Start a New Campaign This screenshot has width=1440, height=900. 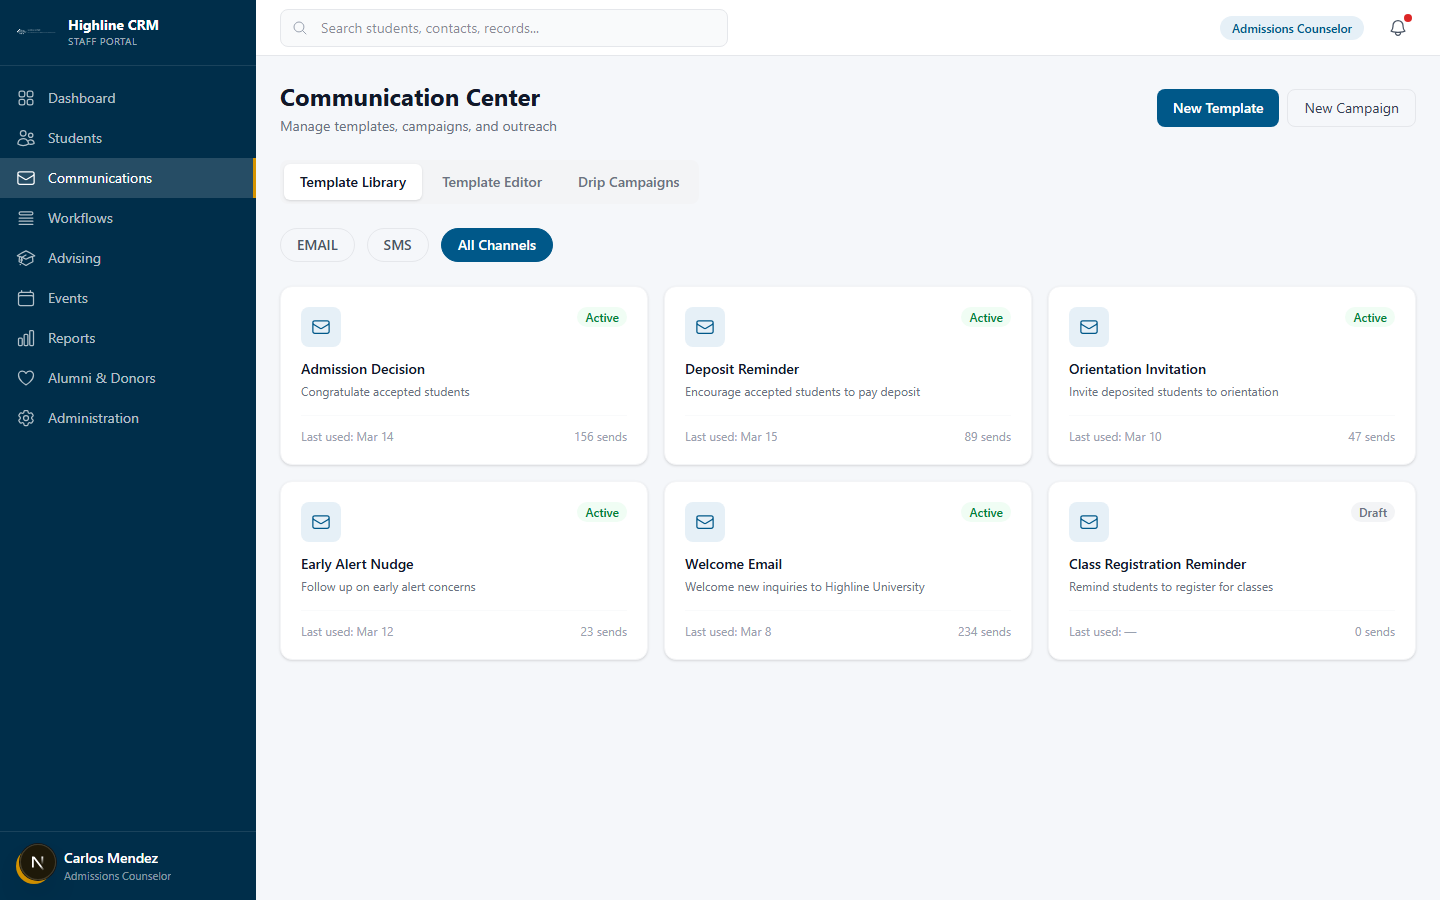click(x=1351, y=107)
